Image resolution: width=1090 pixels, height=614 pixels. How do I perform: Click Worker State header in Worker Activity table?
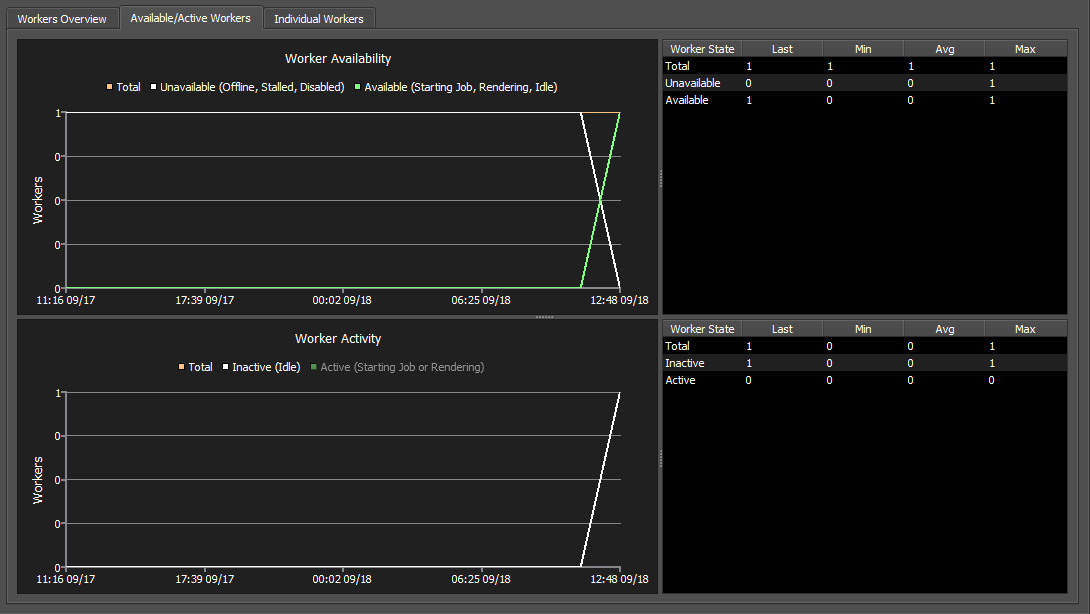click(702, 329)
